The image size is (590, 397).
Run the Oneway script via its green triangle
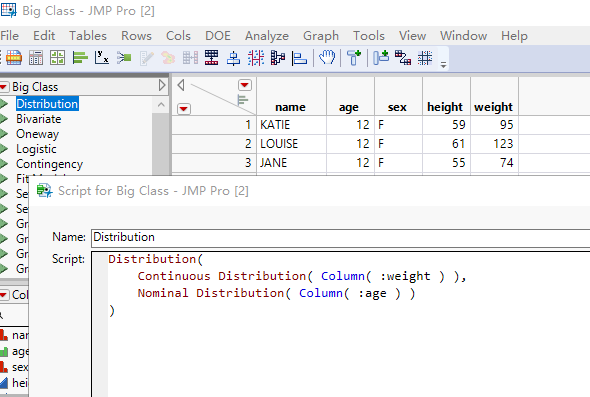pyautogui.click(x=4, y=134)
